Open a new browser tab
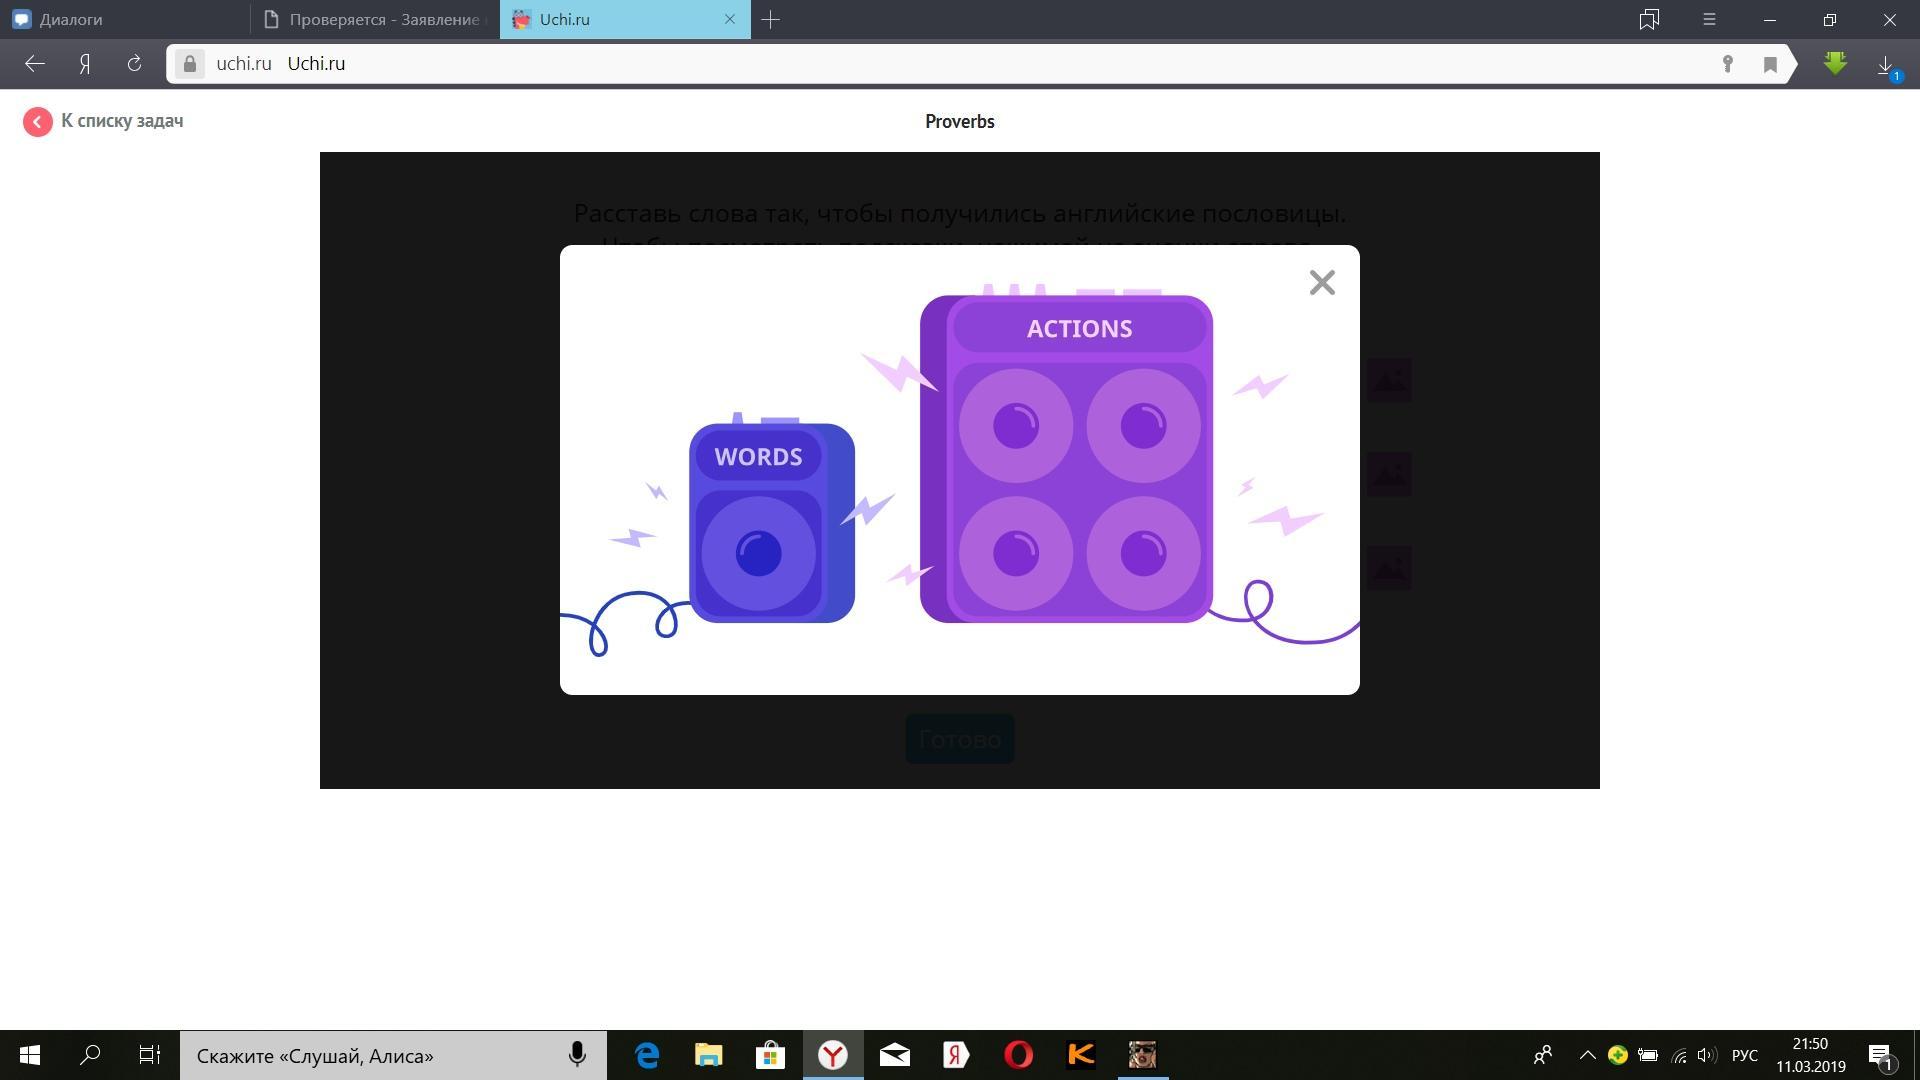 pyautogui.click(x=770, y=19)
